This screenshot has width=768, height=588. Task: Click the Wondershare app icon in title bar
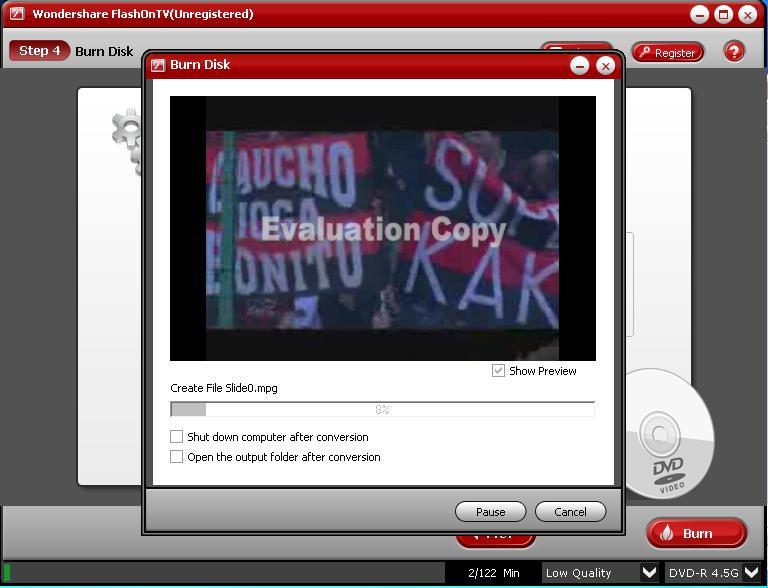coord(17,14)
